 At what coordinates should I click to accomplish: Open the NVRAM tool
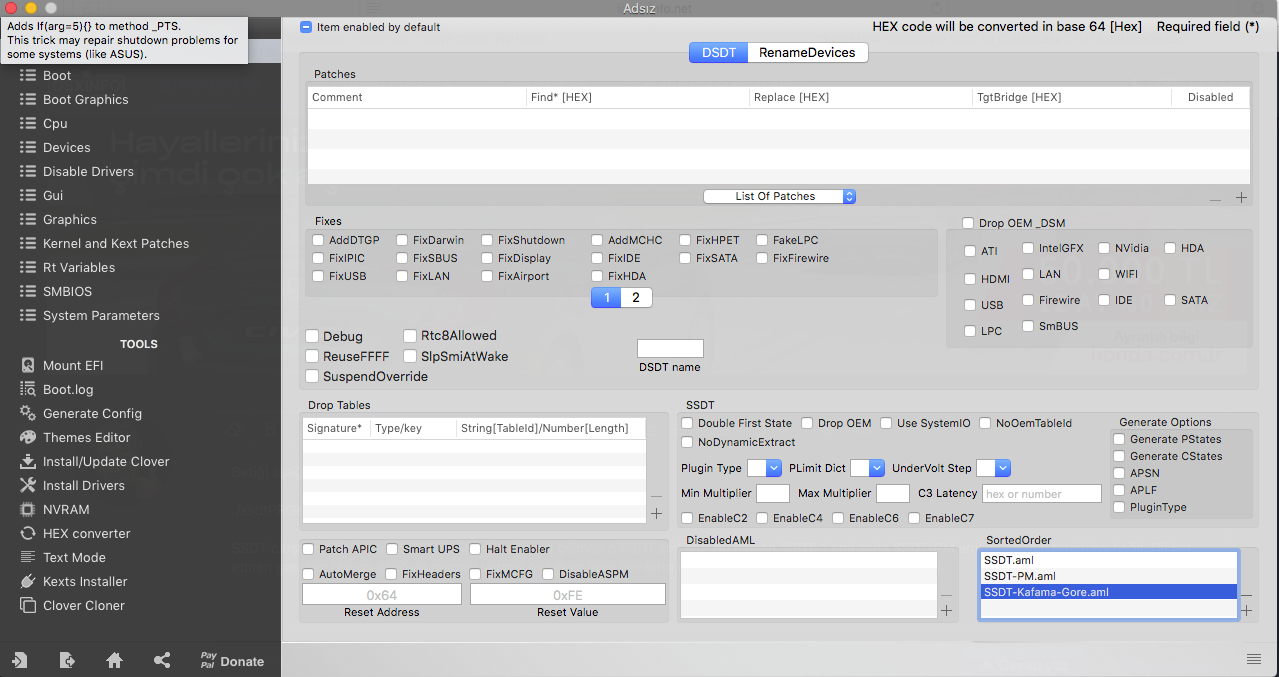(66, 510)
